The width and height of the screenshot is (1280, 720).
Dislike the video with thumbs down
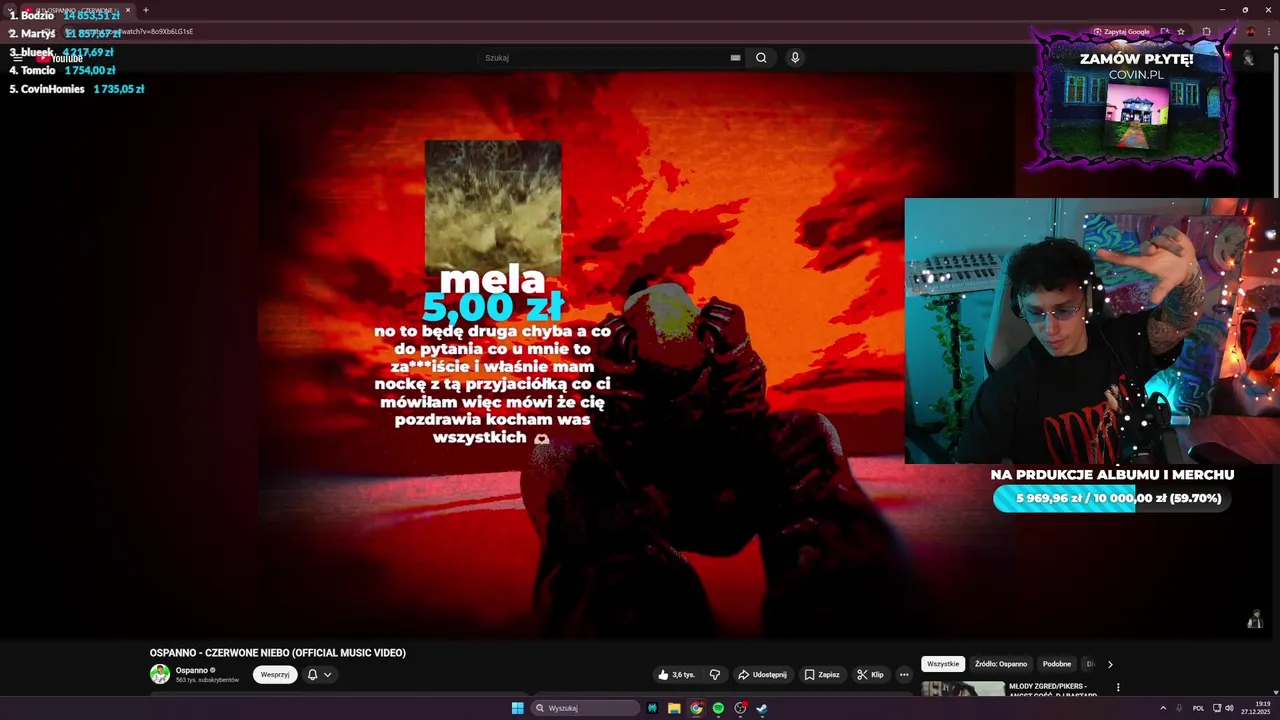[715, 675]
